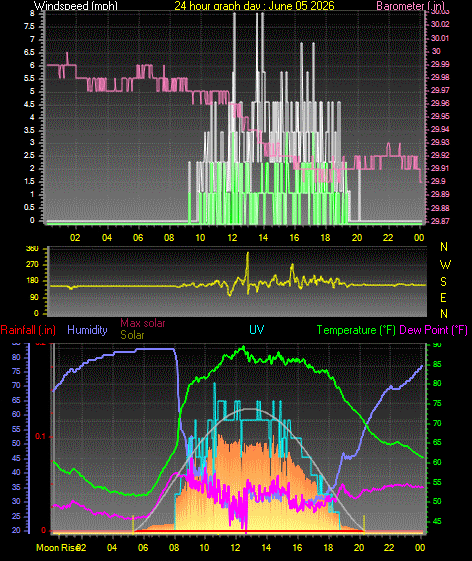Click '4.5' on the windspeed axis
472x561 pixels.
pyautogui.click(x=29, y=104)
